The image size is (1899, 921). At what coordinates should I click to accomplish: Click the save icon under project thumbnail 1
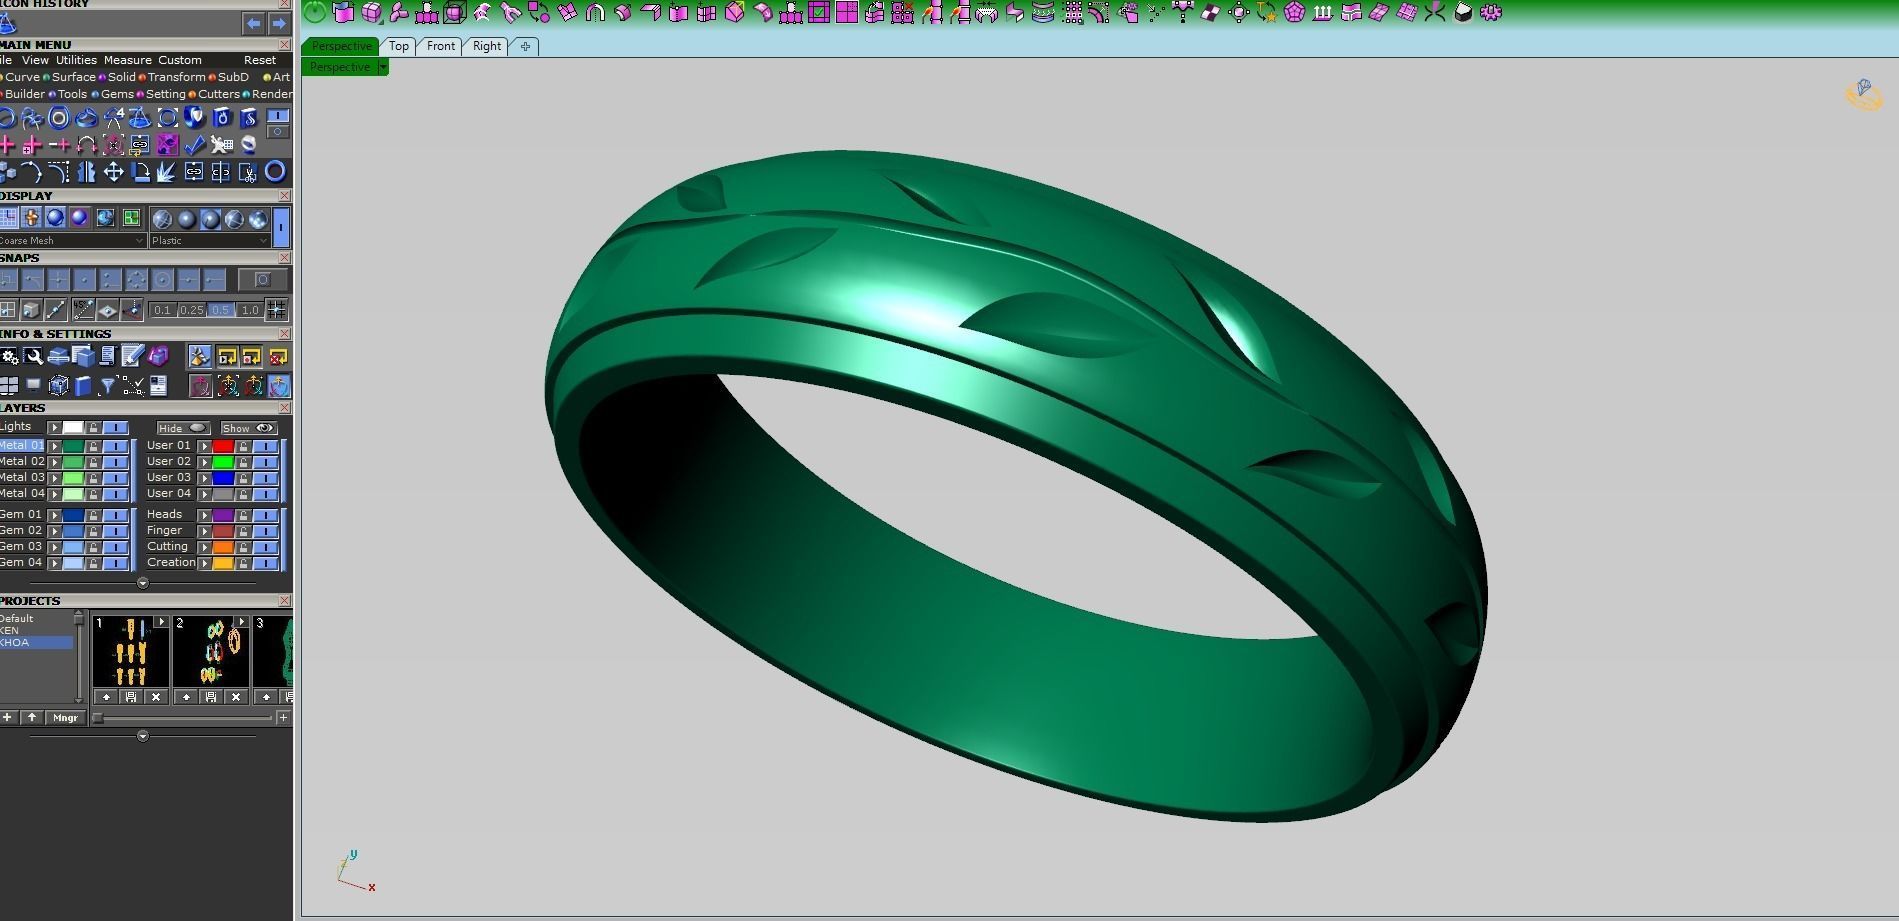[x=132, y=697]
